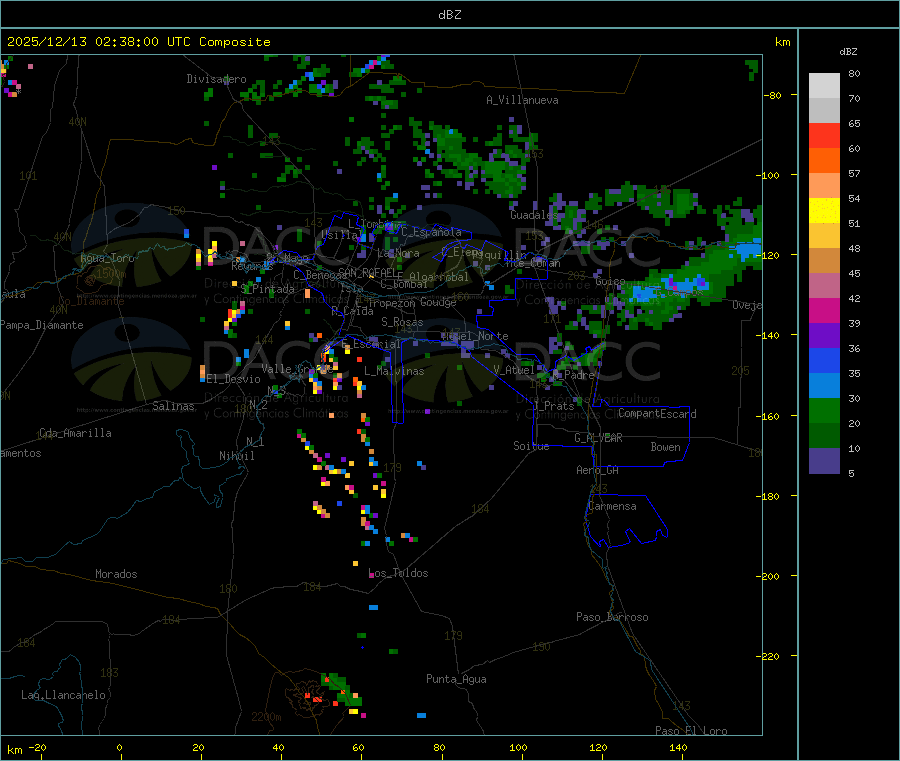The width and height of the screenshot is (900, 761).
Task: Click the white 70-80 dBZ legend swatch
Action: [824, 86]
